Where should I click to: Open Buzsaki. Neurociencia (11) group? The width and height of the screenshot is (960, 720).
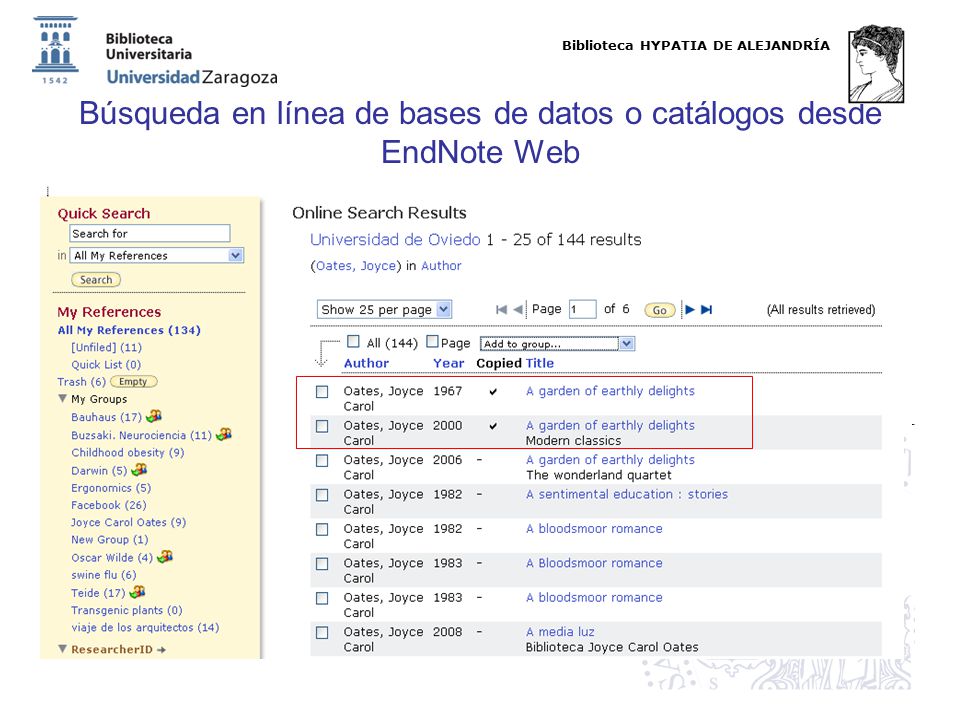[x=141, y=435]
